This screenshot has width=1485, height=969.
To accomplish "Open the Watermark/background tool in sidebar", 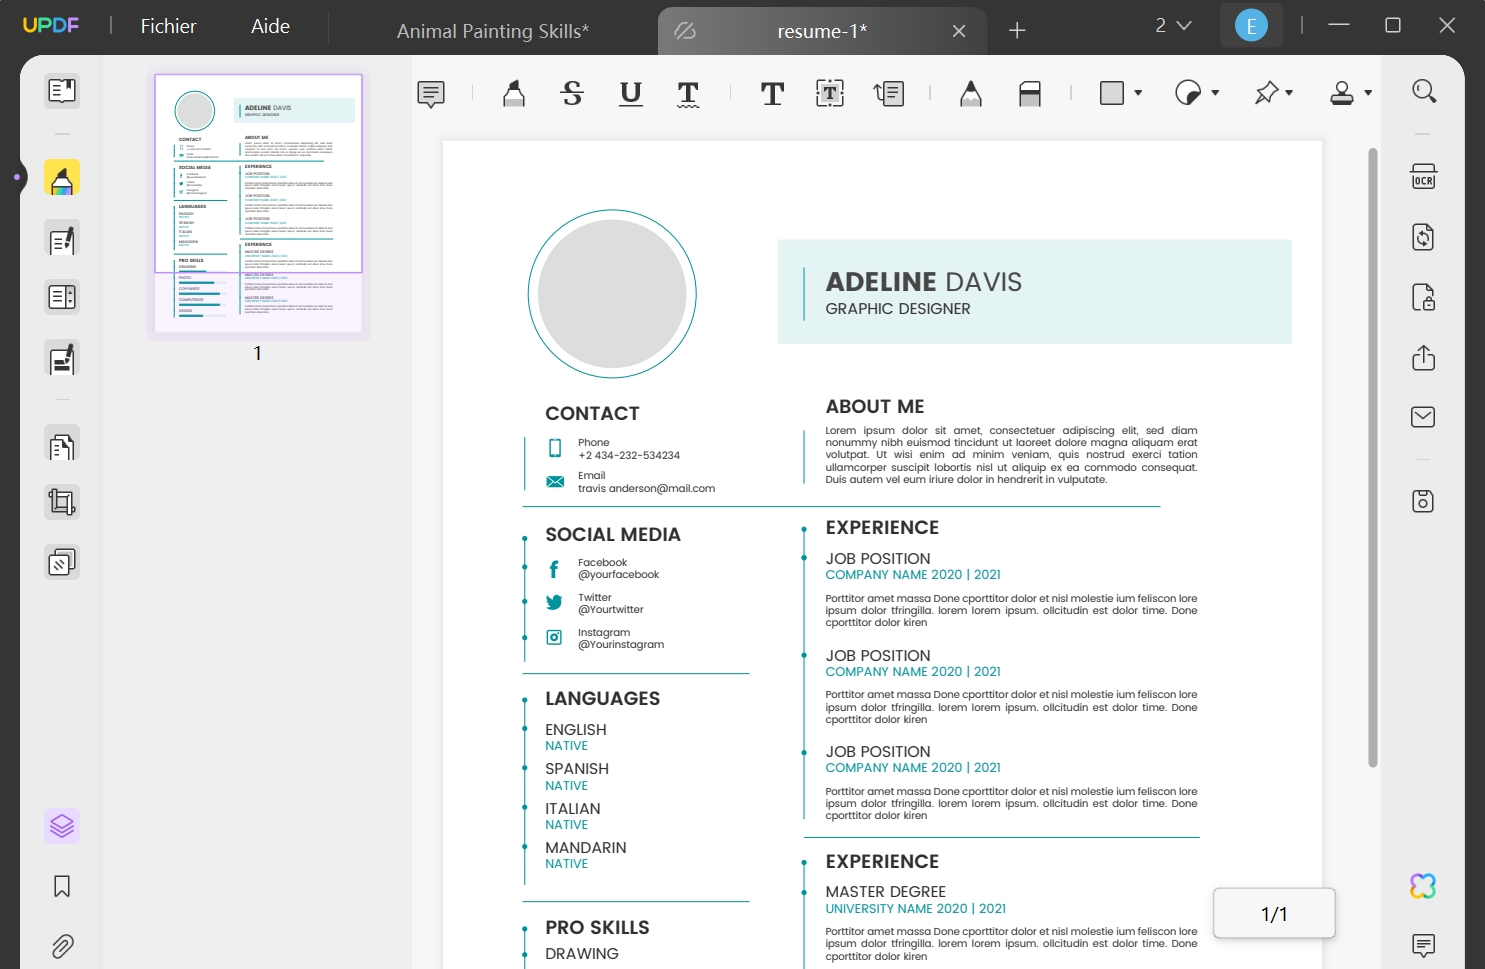I will click(62, 563).
